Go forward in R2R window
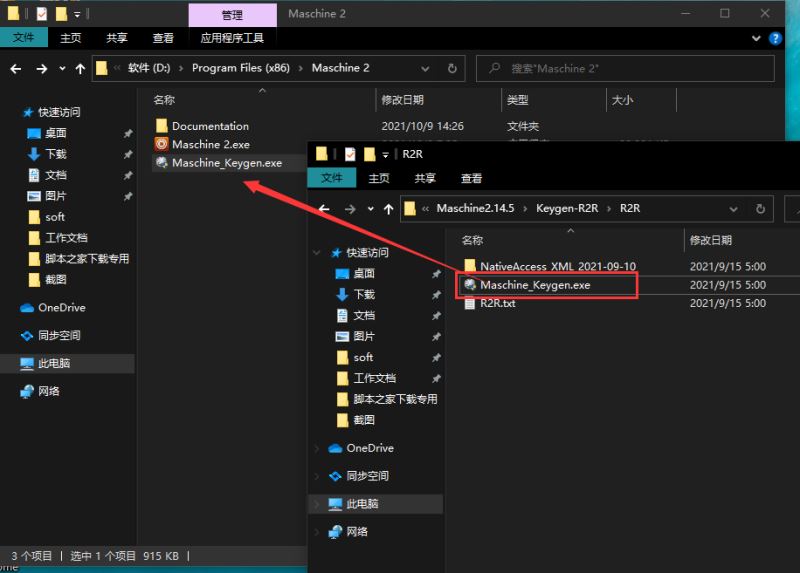The height and width of the screenshot is (573, 800). 350,209
